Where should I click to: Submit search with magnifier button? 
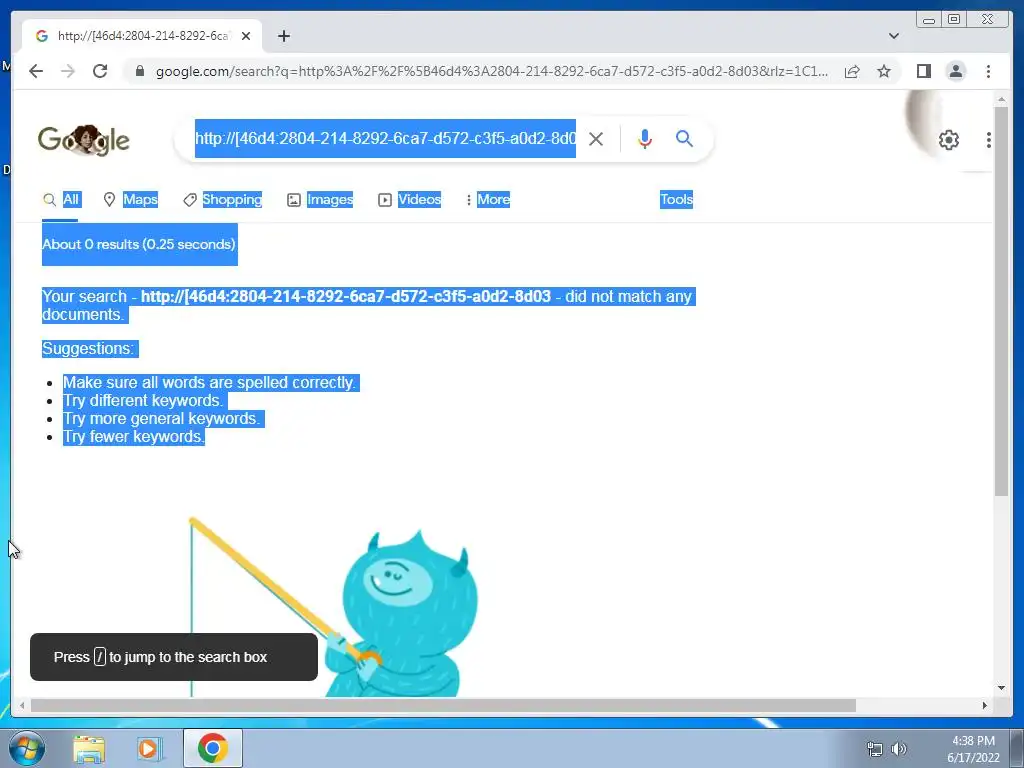pyautogui.click(x=684, y=138)
